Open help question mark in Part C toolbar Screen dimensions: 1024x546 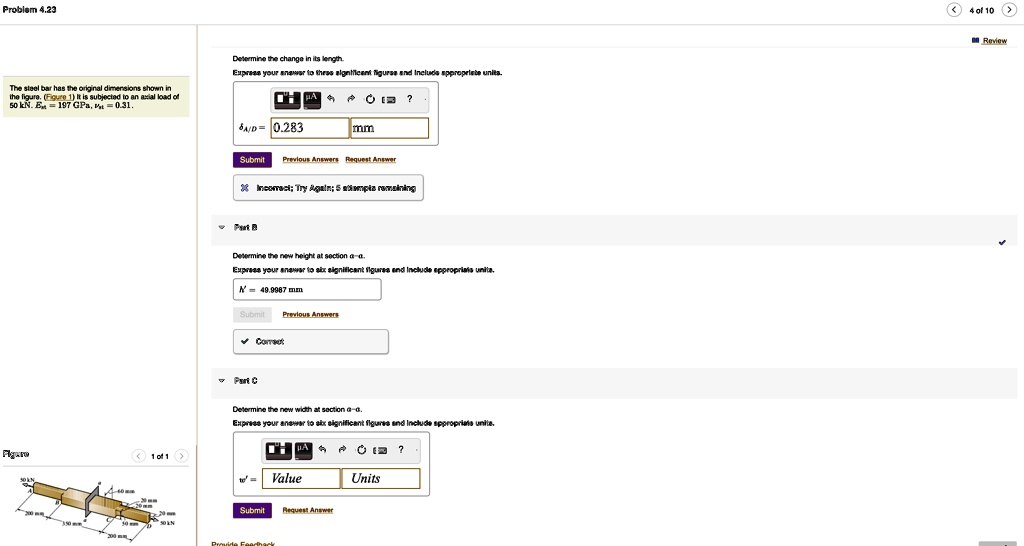(400, 449)
